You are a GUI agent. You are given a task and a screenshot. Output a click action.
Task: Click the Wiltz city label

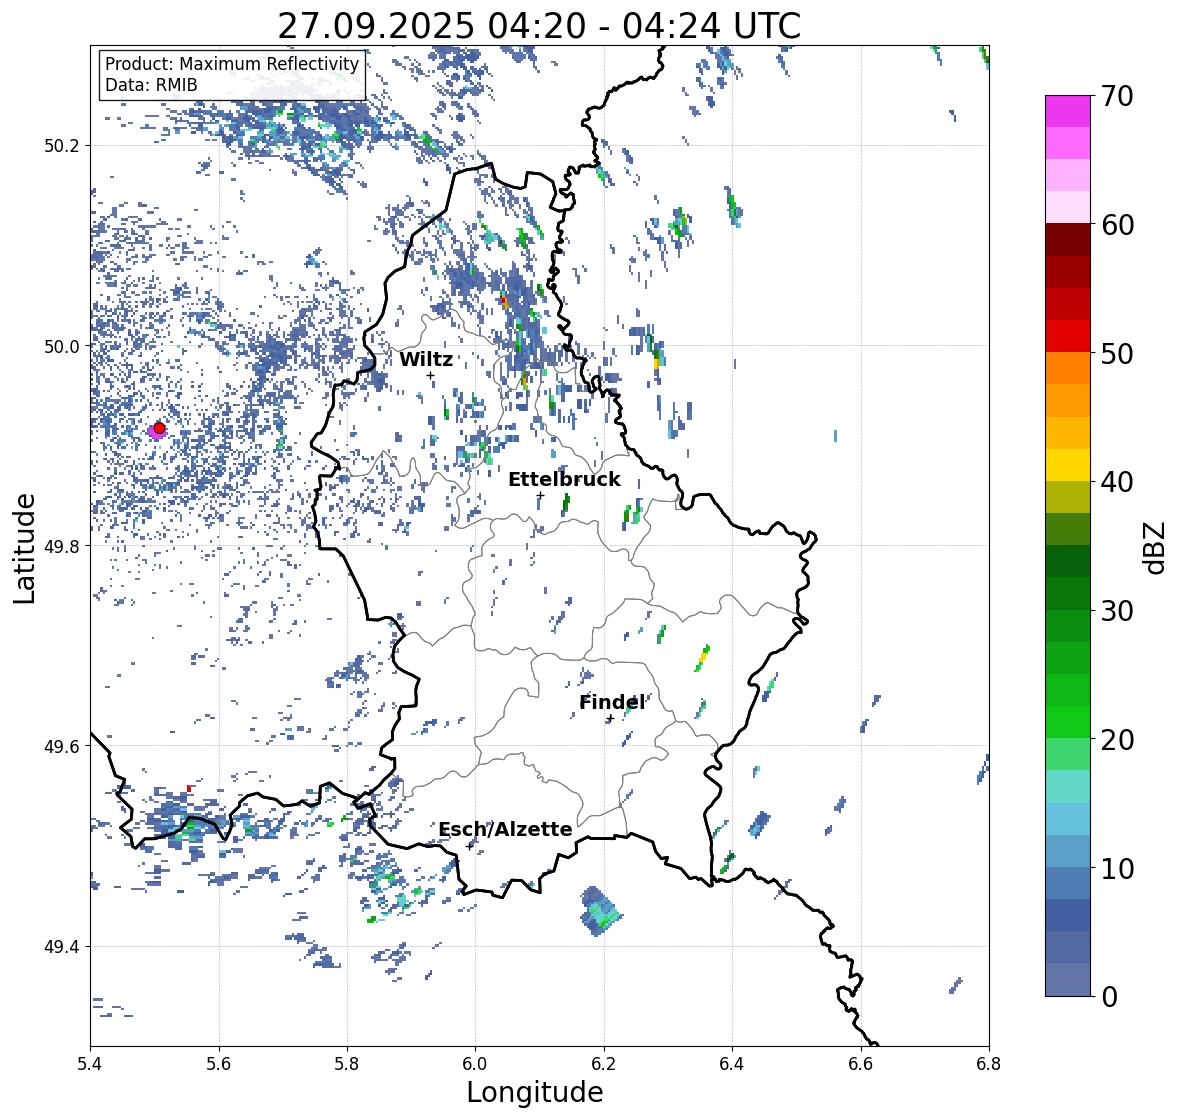[426, 359]
